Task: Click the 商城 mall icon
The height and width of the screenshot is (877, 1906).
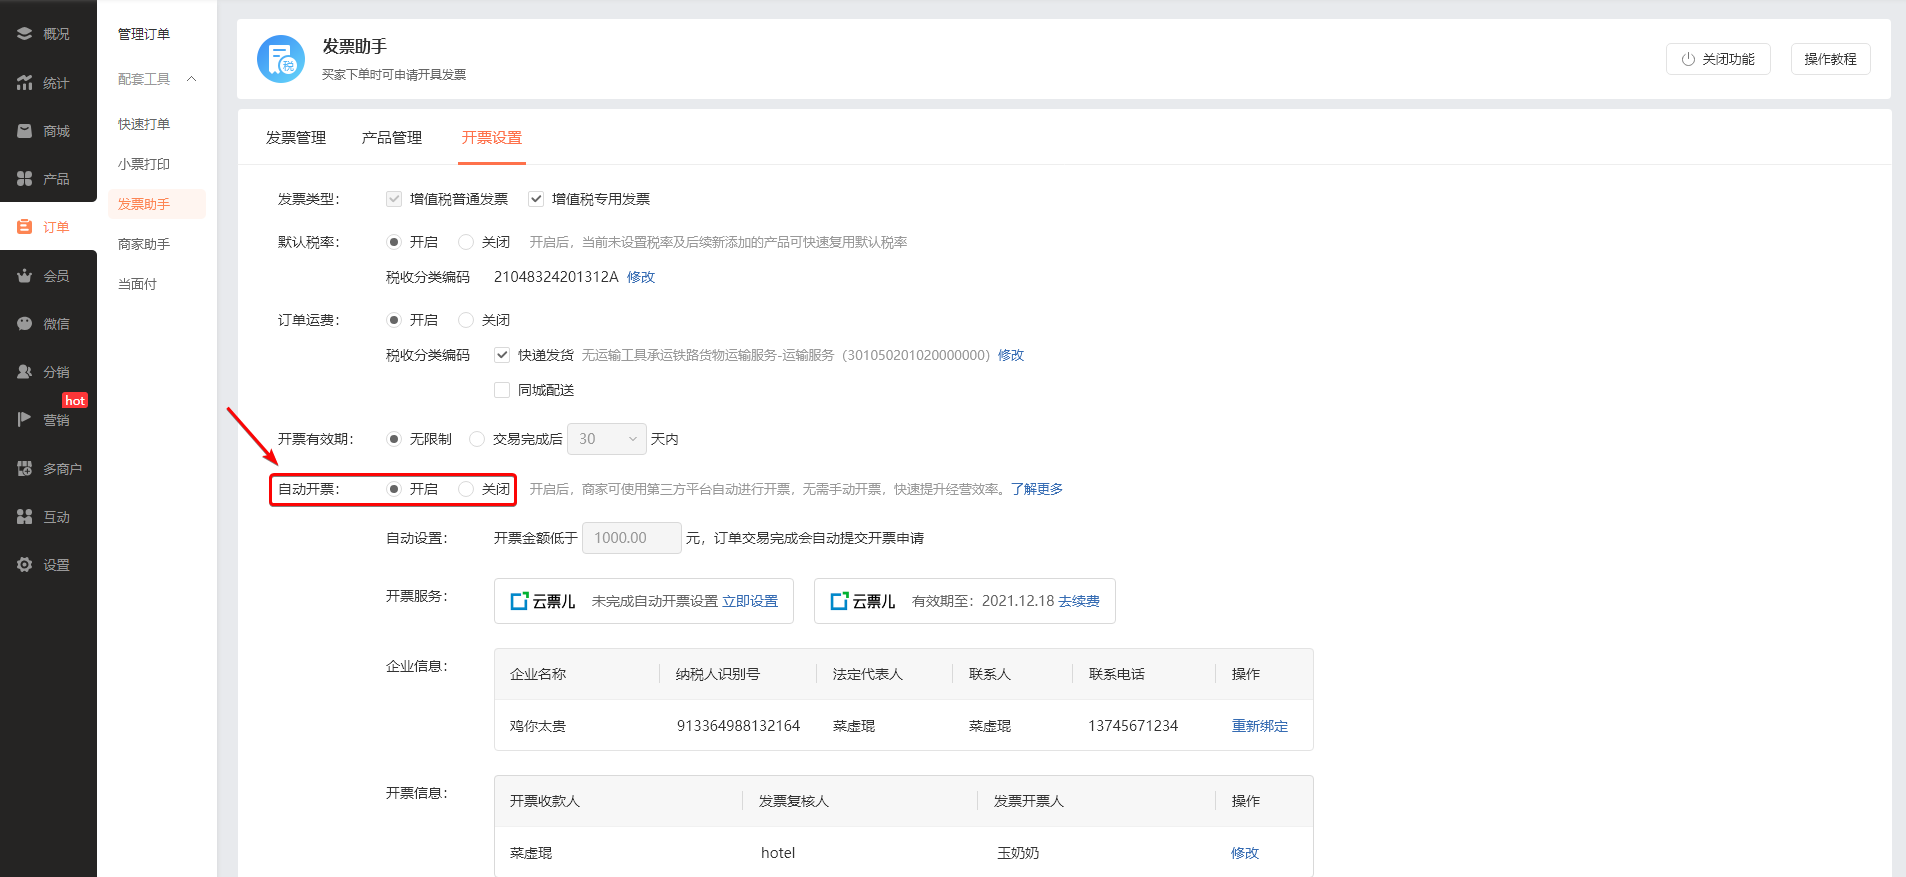Action: coord(25,131)
